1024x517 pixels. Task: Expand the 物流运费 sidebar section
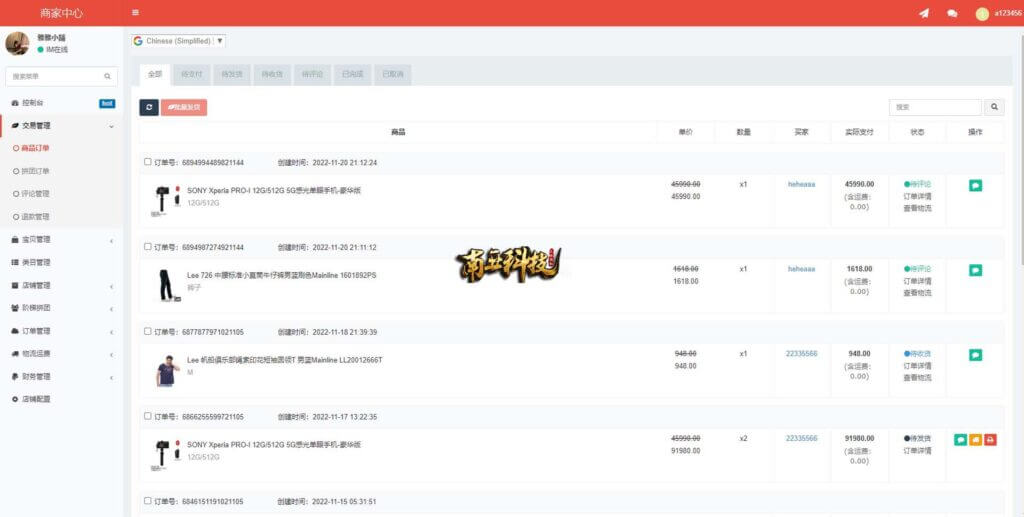[61, 354]
